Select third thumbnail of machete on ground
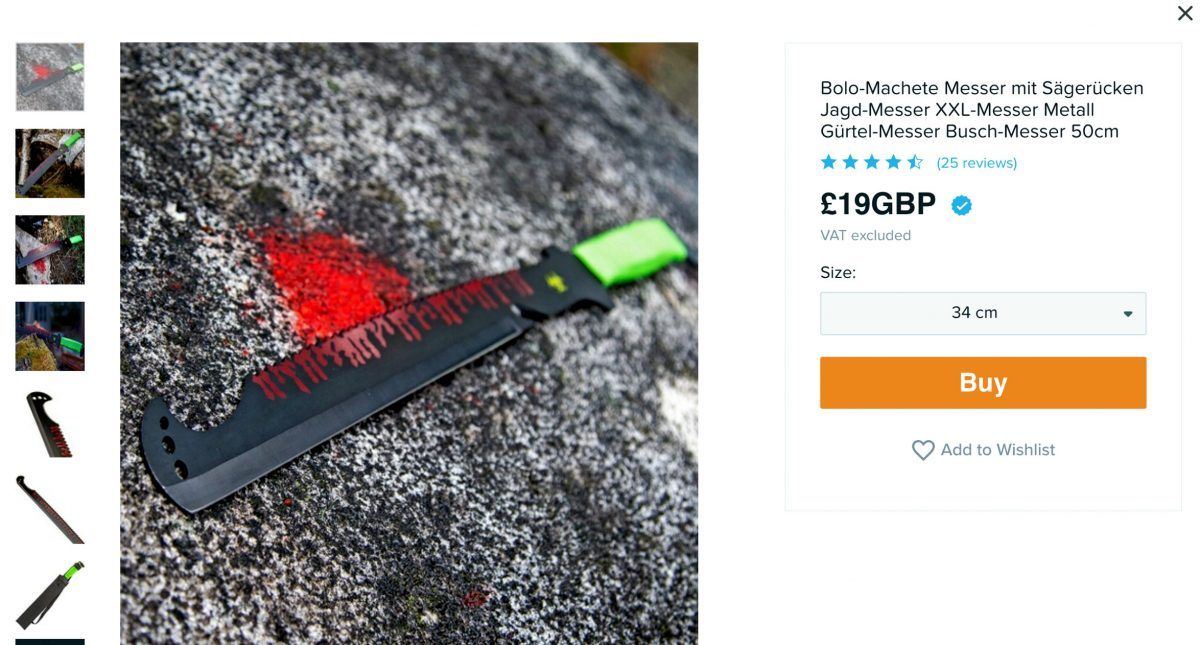Viewport: 1200px width, 645px height. pyautogui.click(x=50, y=250)
